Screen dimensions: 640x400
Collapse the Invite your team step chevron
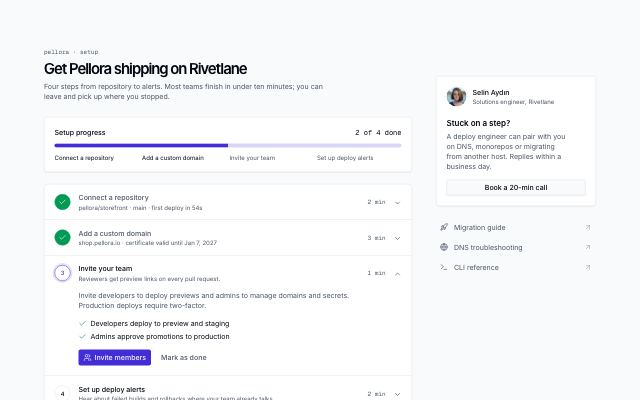[x=397, y=273]
